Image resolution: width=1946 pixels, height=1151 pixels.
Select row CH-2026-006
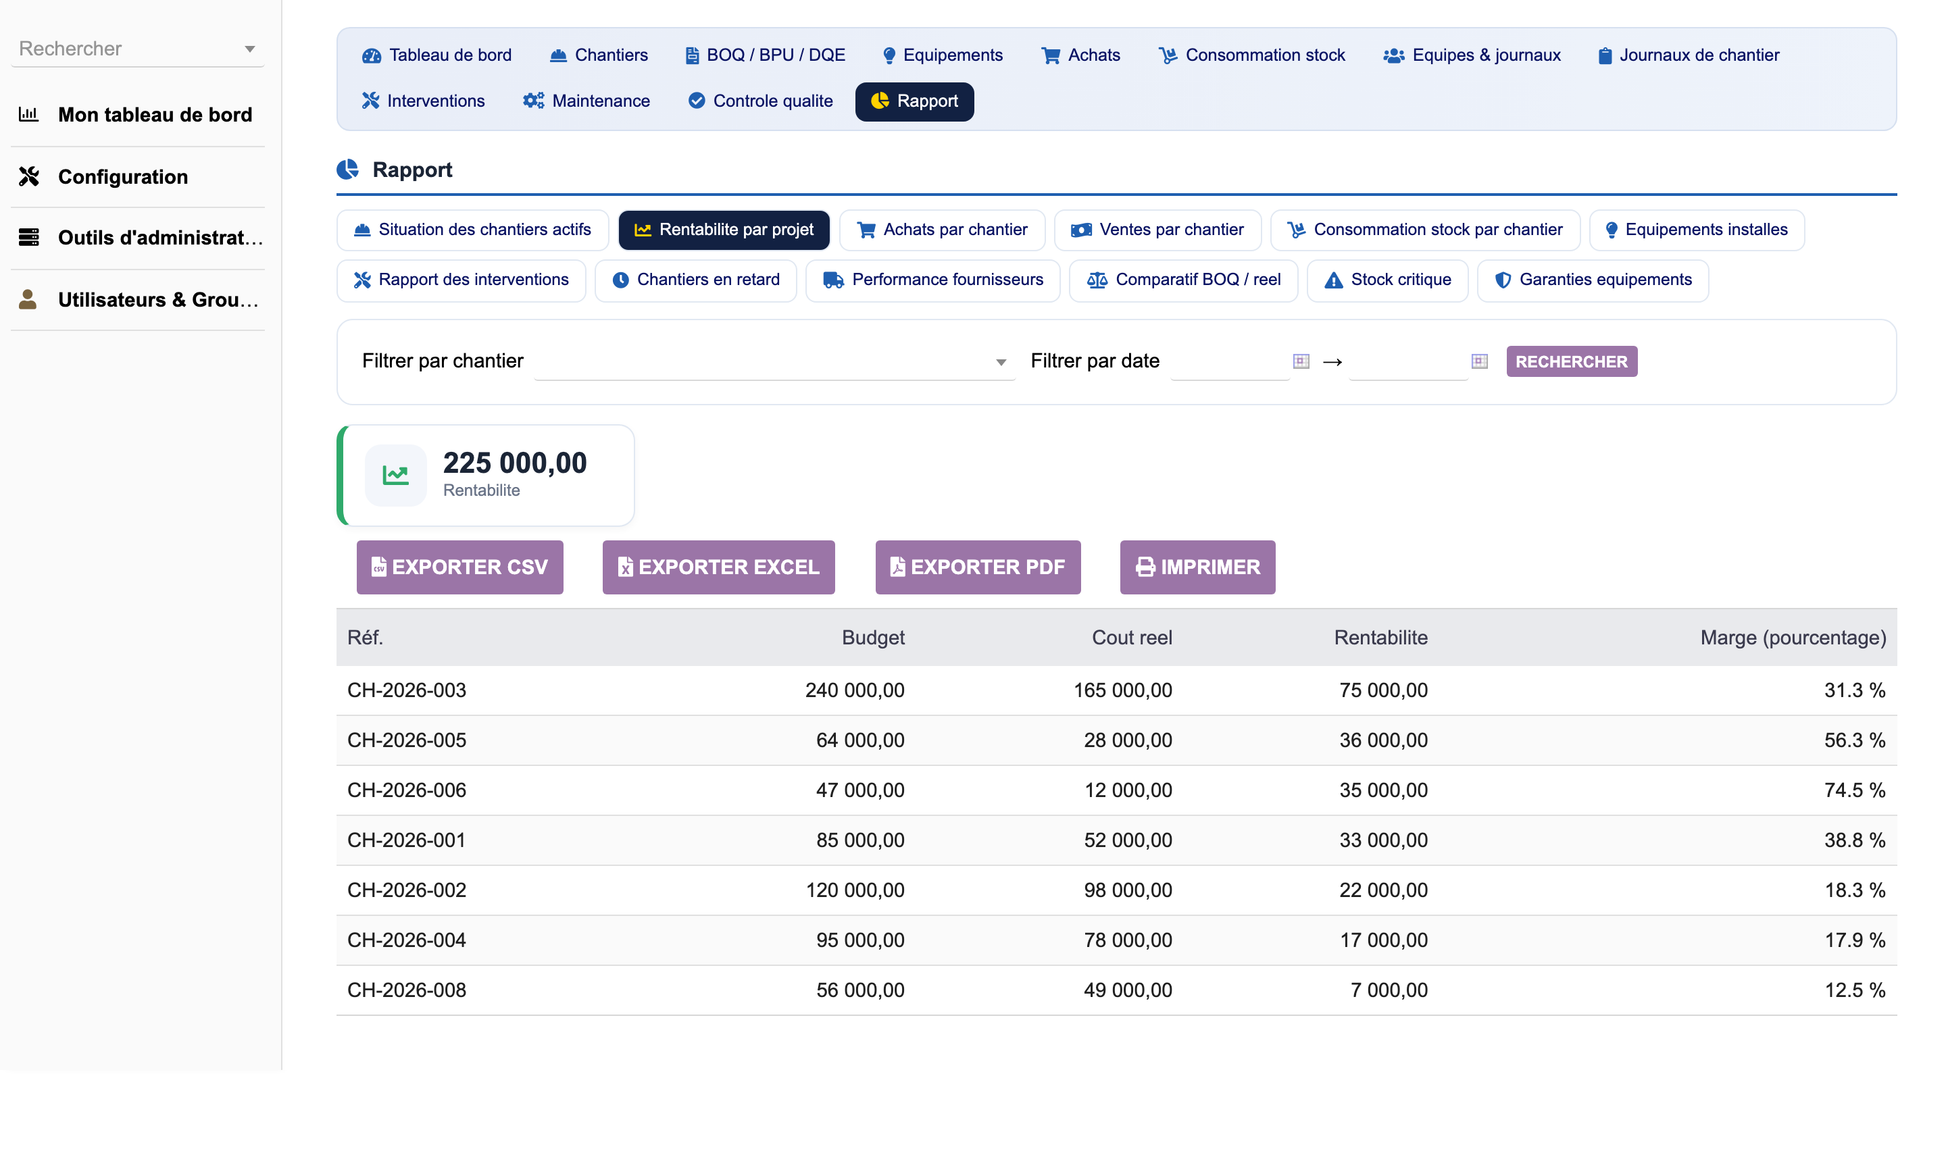[x=1116, y=791]
